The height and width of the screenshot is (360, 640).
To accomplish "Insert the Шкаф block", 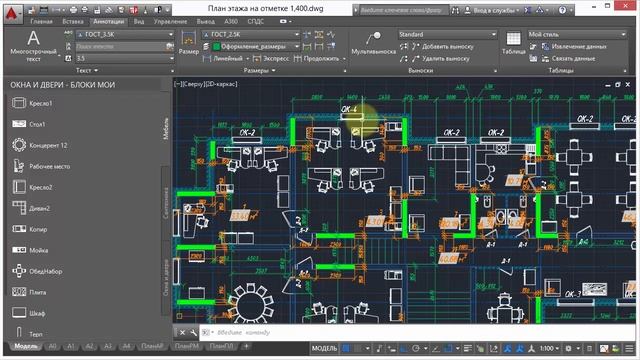I will pyautogui.click(x=29, y=313).
